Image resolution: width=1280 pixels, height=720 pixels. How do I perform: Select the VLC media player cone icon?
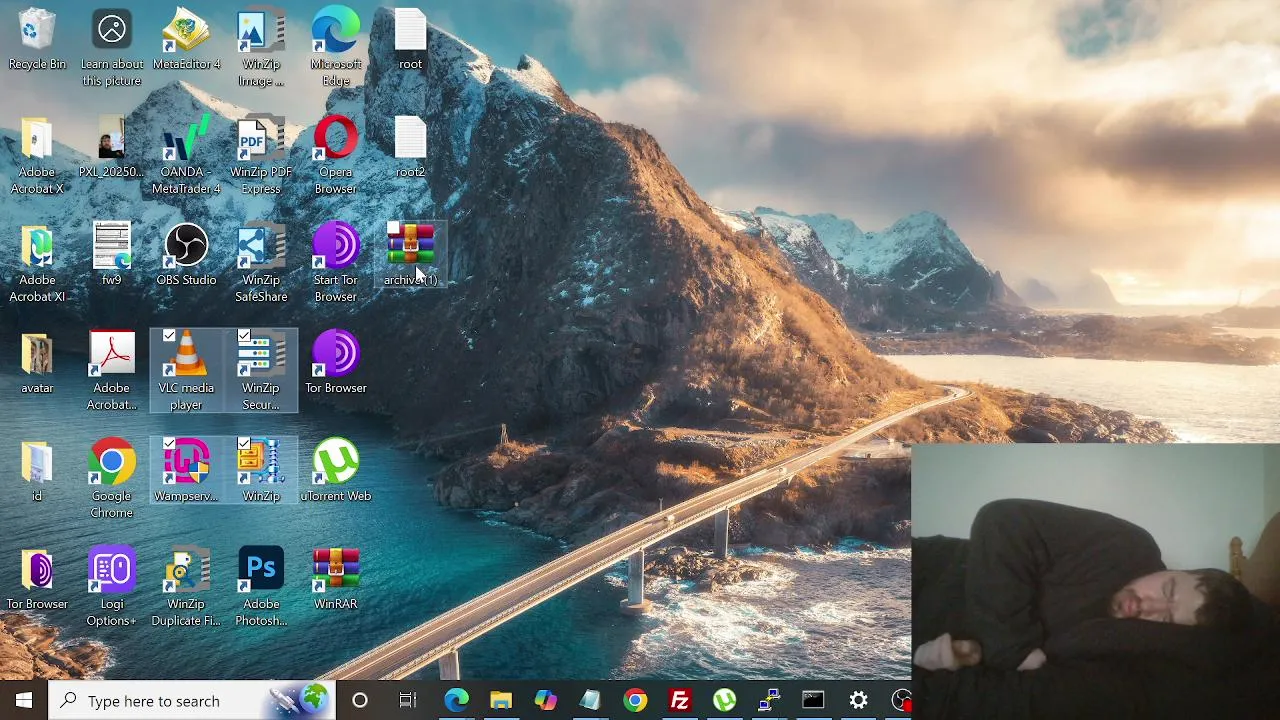186,355
